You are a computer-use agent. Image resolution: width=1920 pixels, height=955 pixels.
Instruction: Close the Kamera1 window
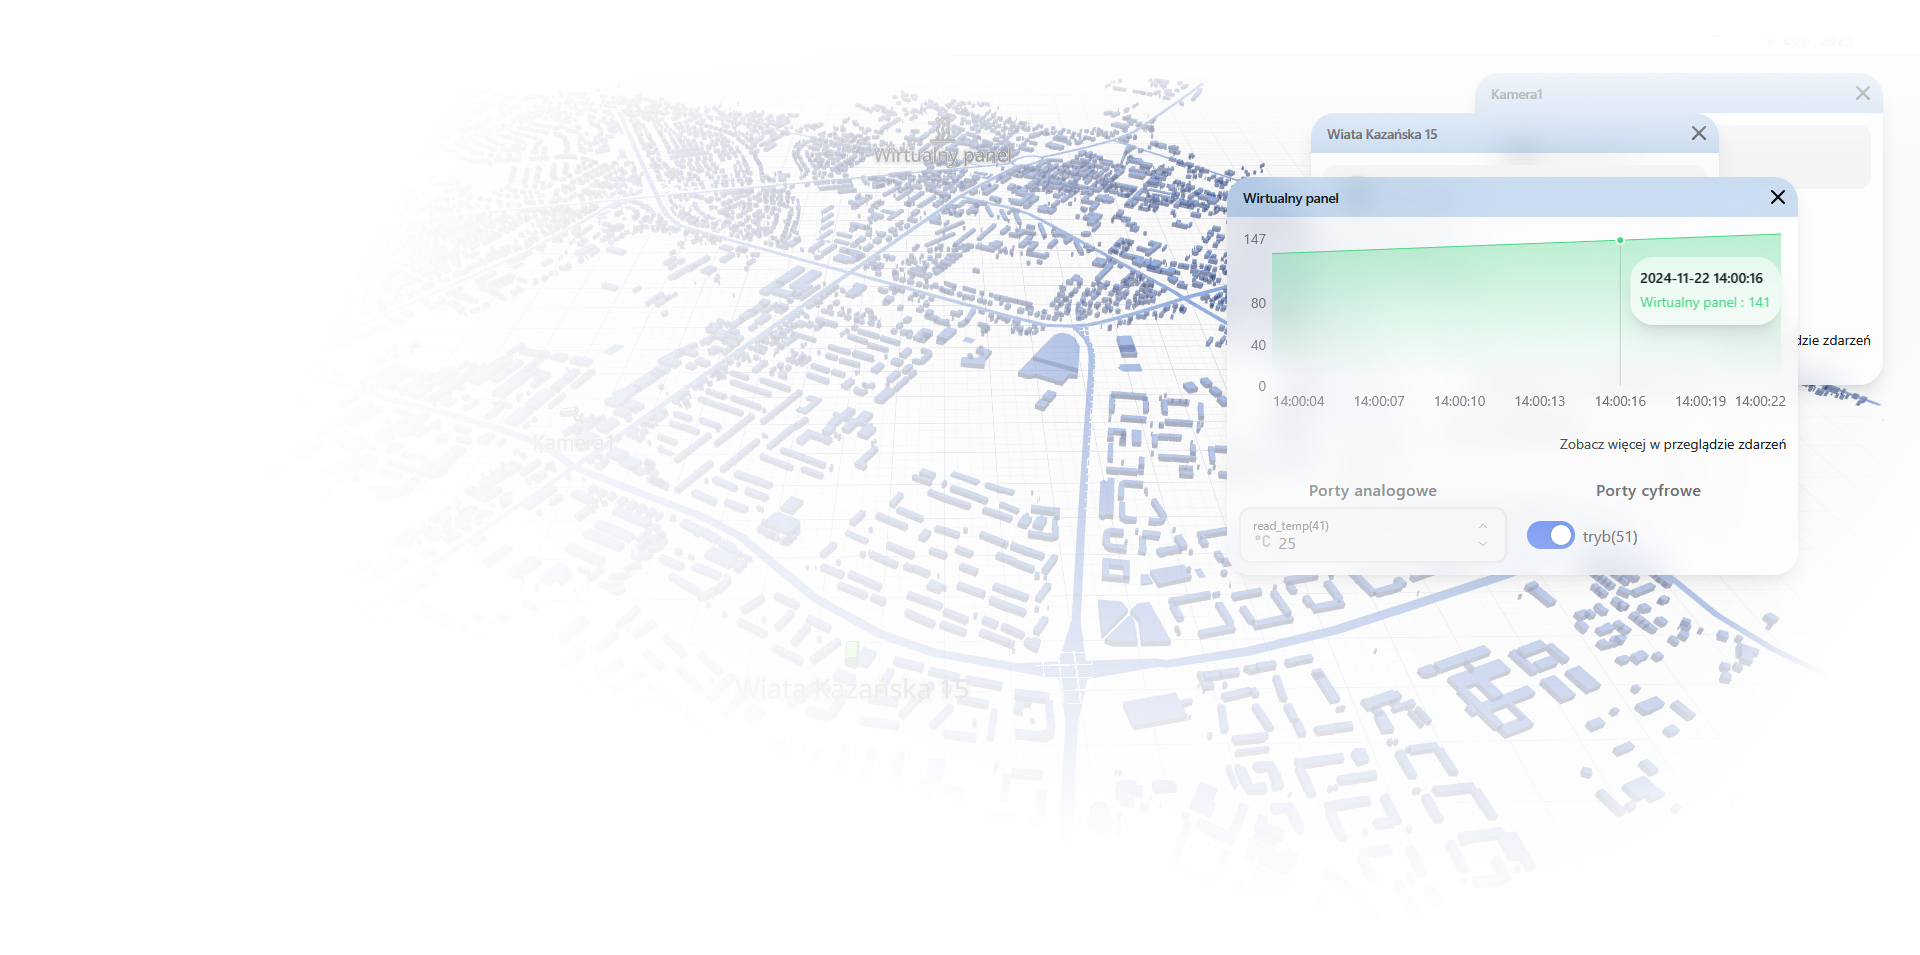tap(1862, 93)
